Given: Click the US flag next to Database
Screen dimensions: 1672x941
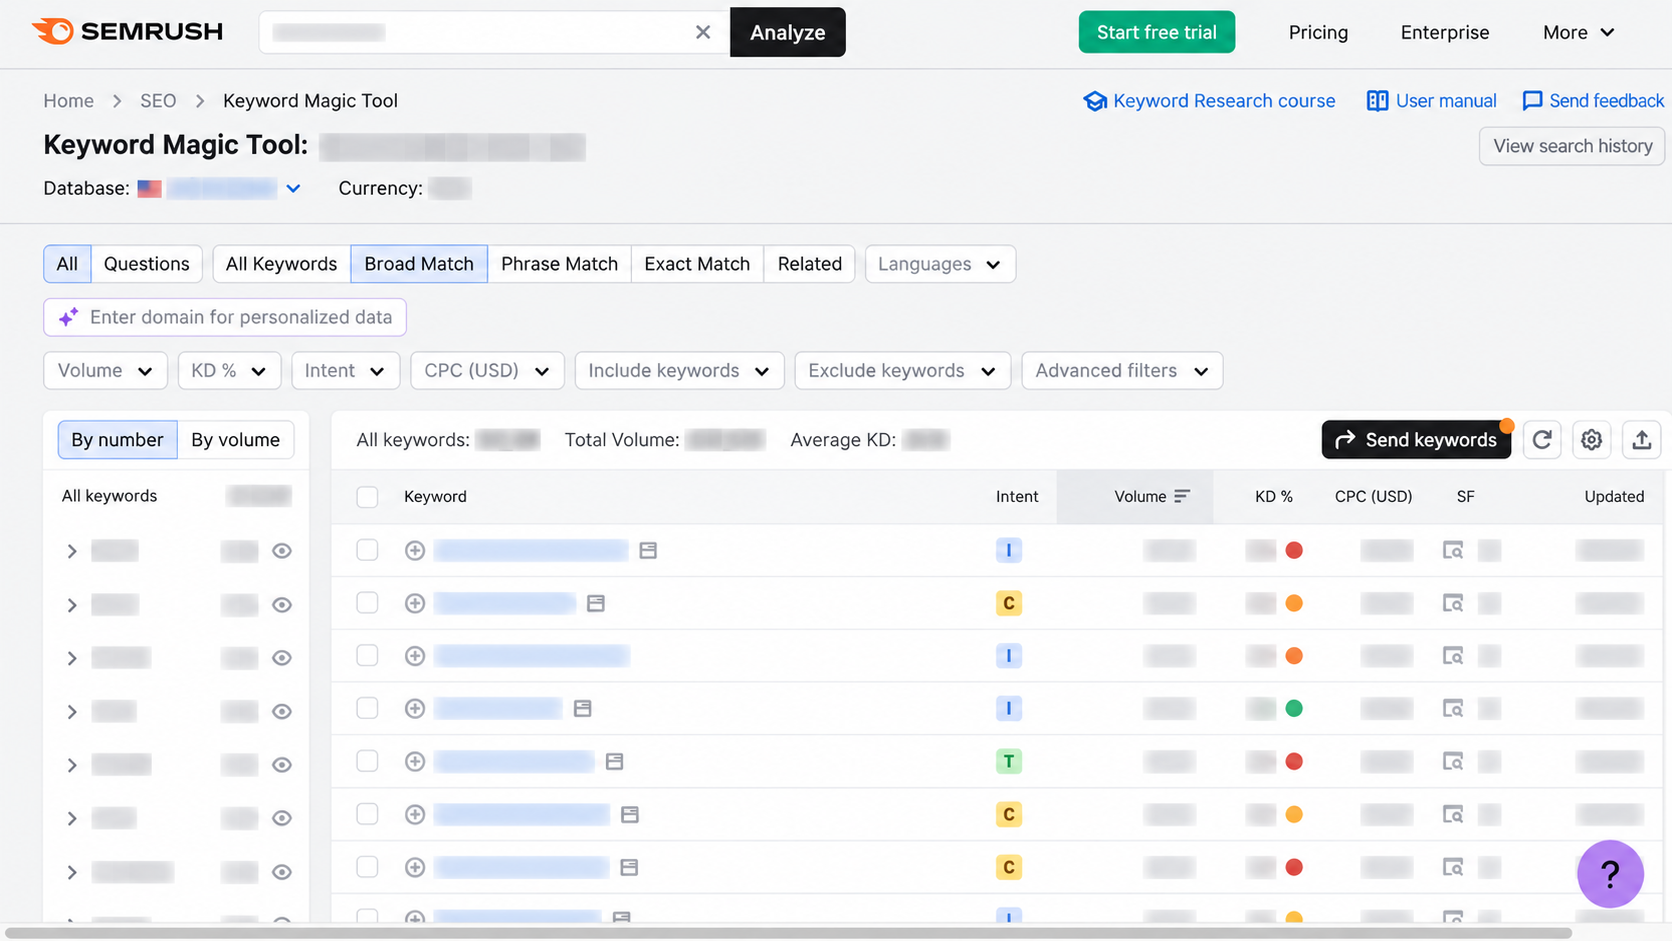Looking at the screenshot, I should [x=149, y=188].
